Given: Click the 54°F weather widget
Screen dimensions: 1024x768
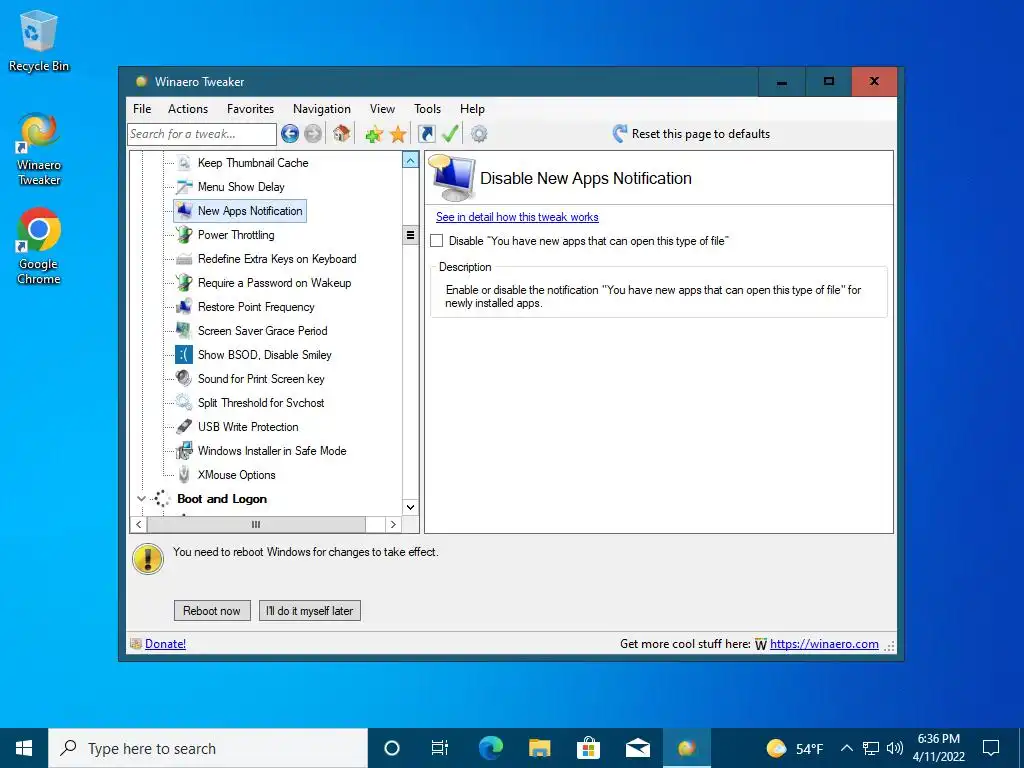Looking at the screenshot, I should 795,748.
